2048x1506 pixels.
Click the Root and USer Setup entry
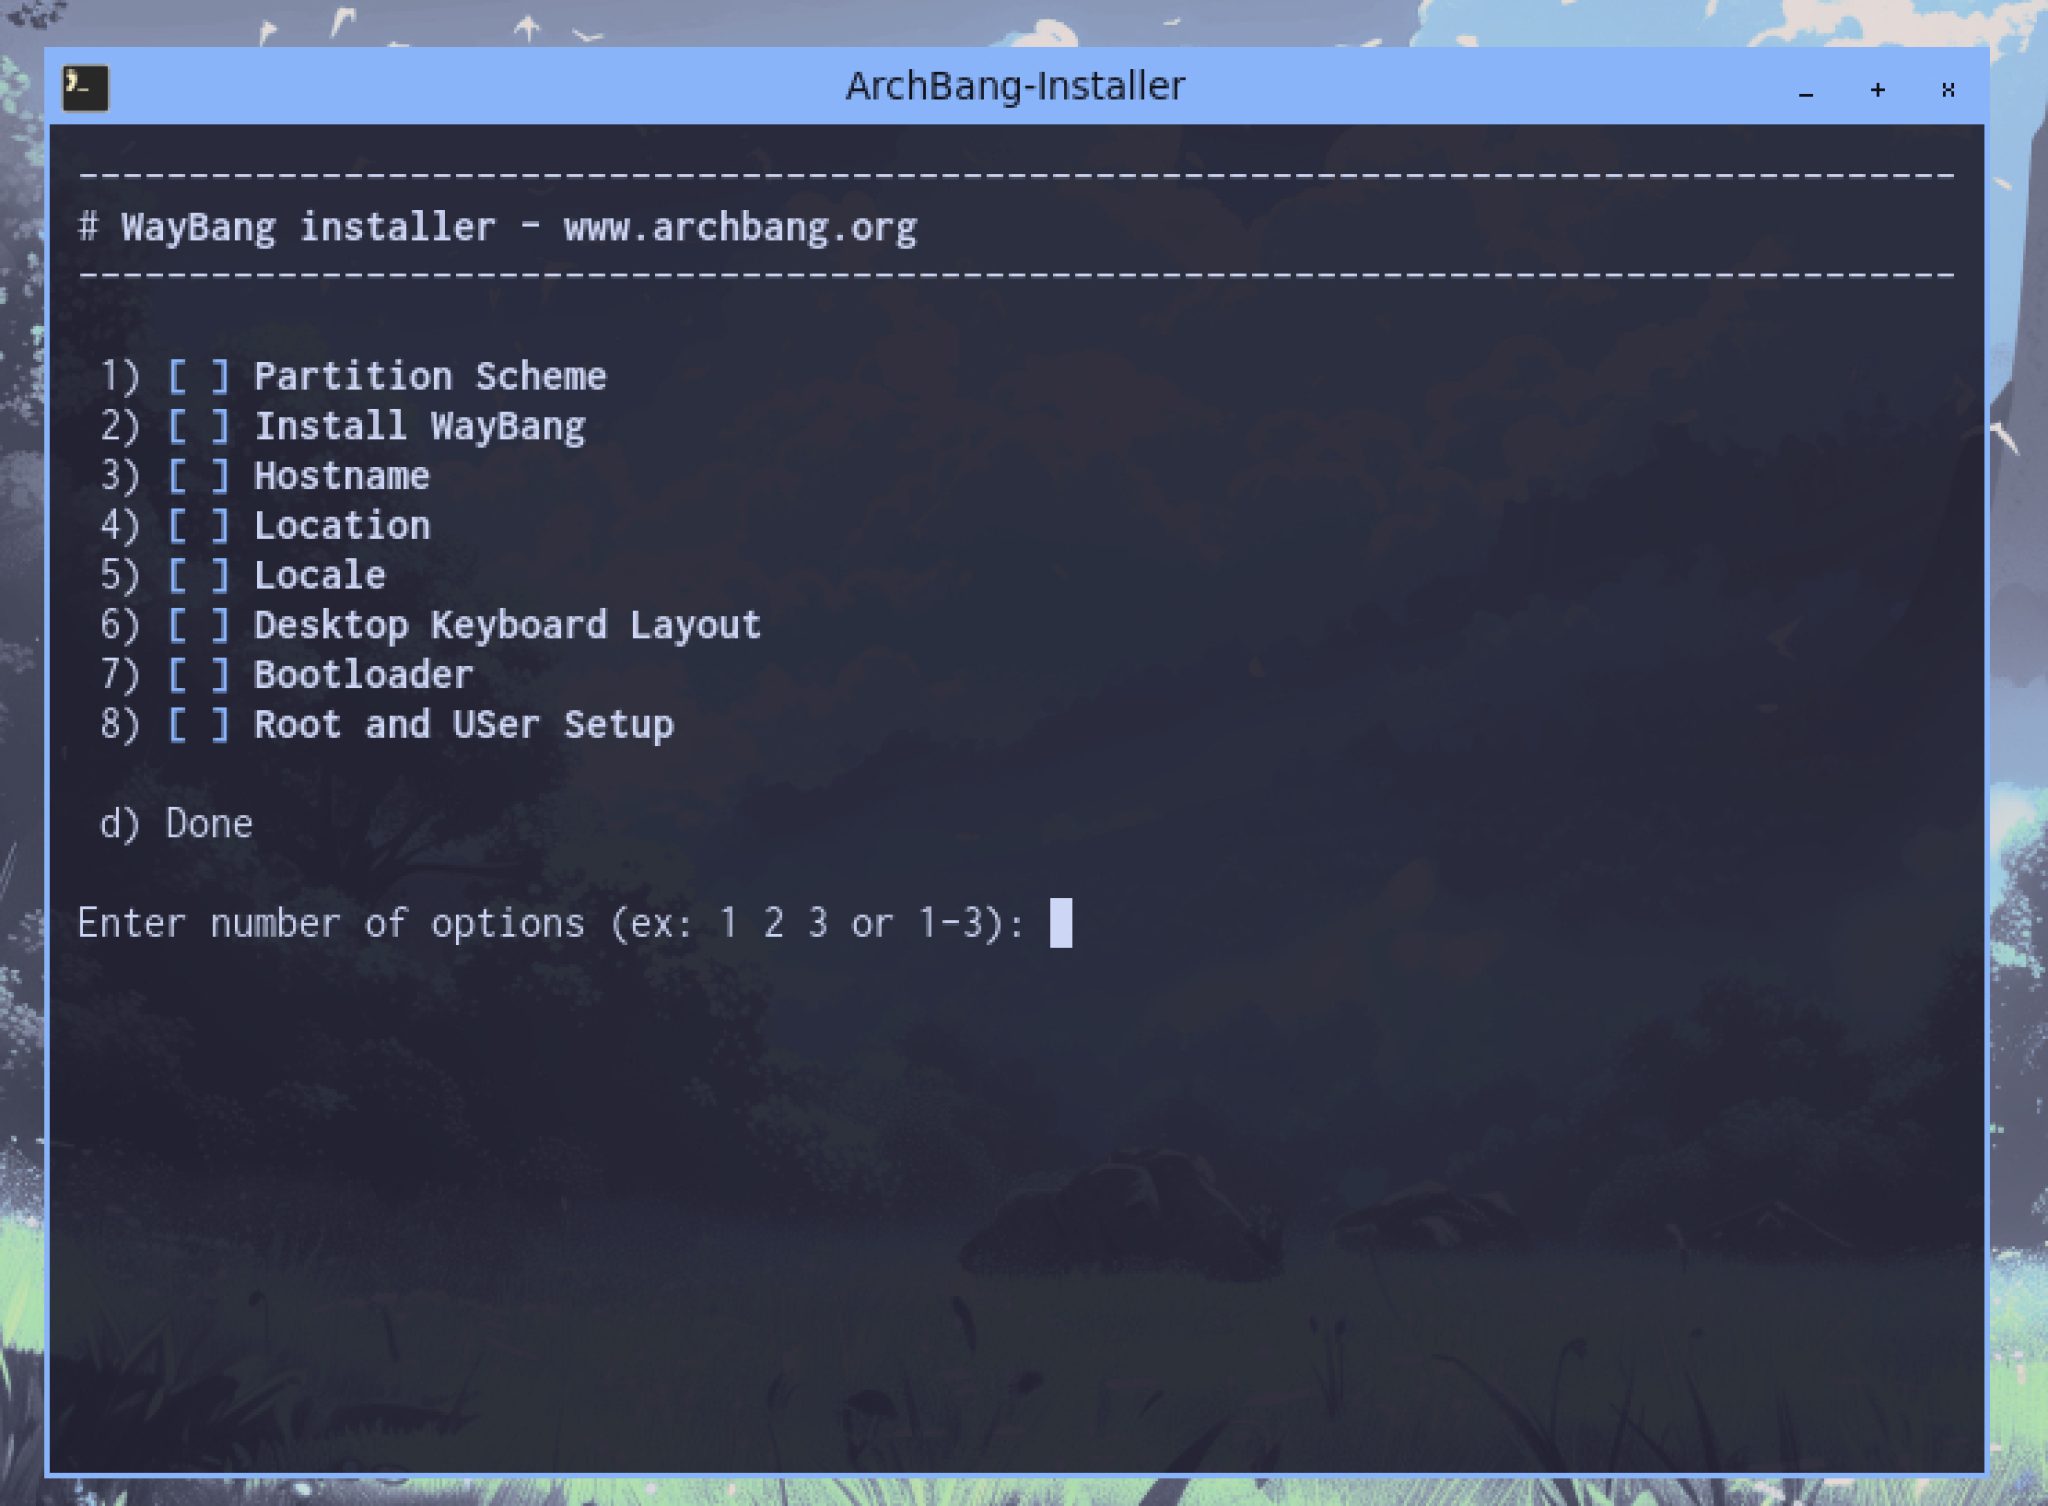(463, 725)
